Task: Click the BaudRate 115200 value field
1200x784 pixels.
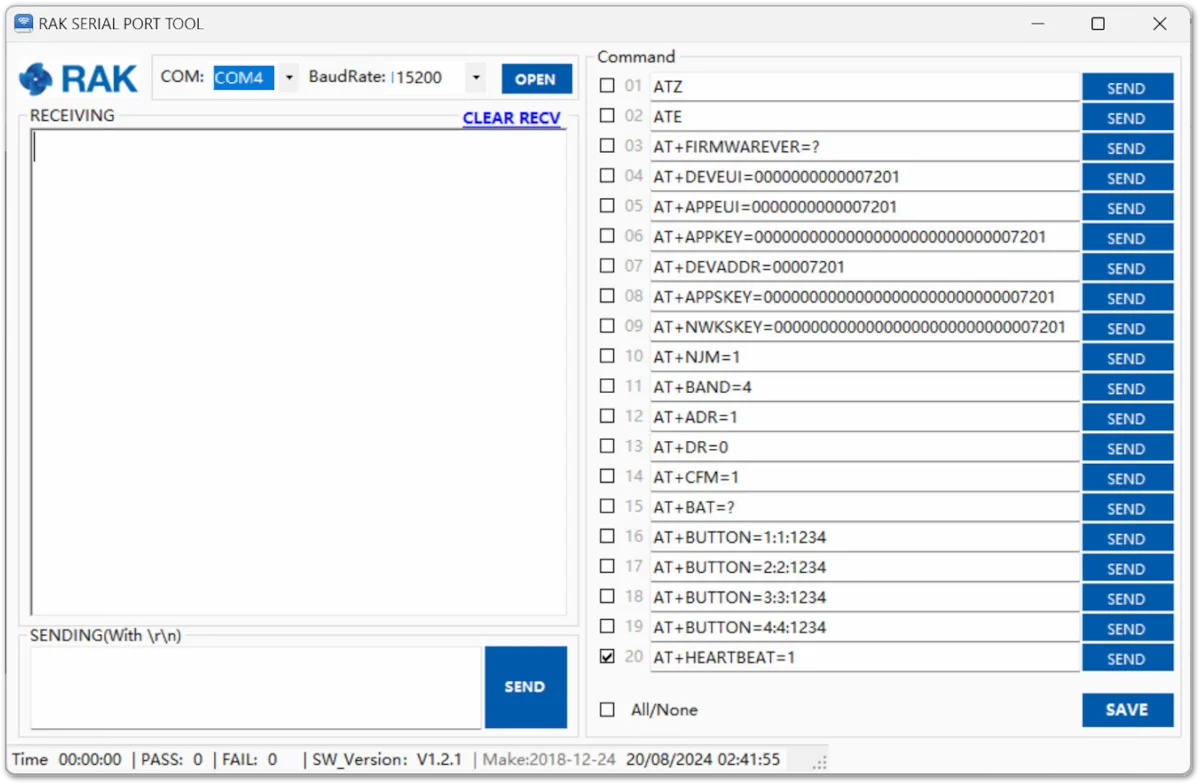Action: click(x=427, y=78)
